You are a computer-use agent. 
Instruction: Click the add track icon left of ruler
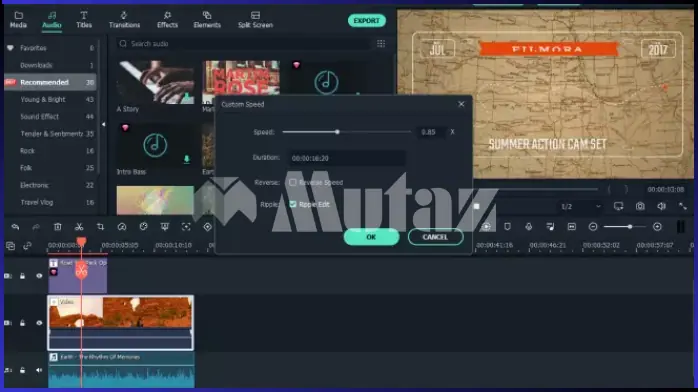tap(10, 245)
